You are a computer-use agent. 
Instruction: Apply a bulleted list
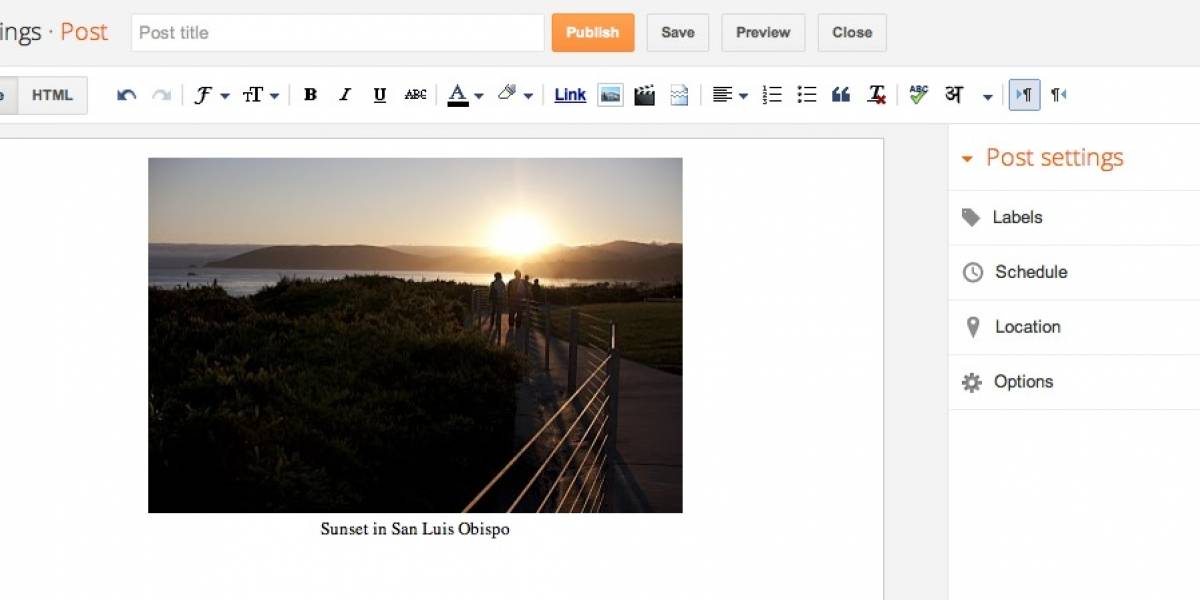[x=806, y=95]
